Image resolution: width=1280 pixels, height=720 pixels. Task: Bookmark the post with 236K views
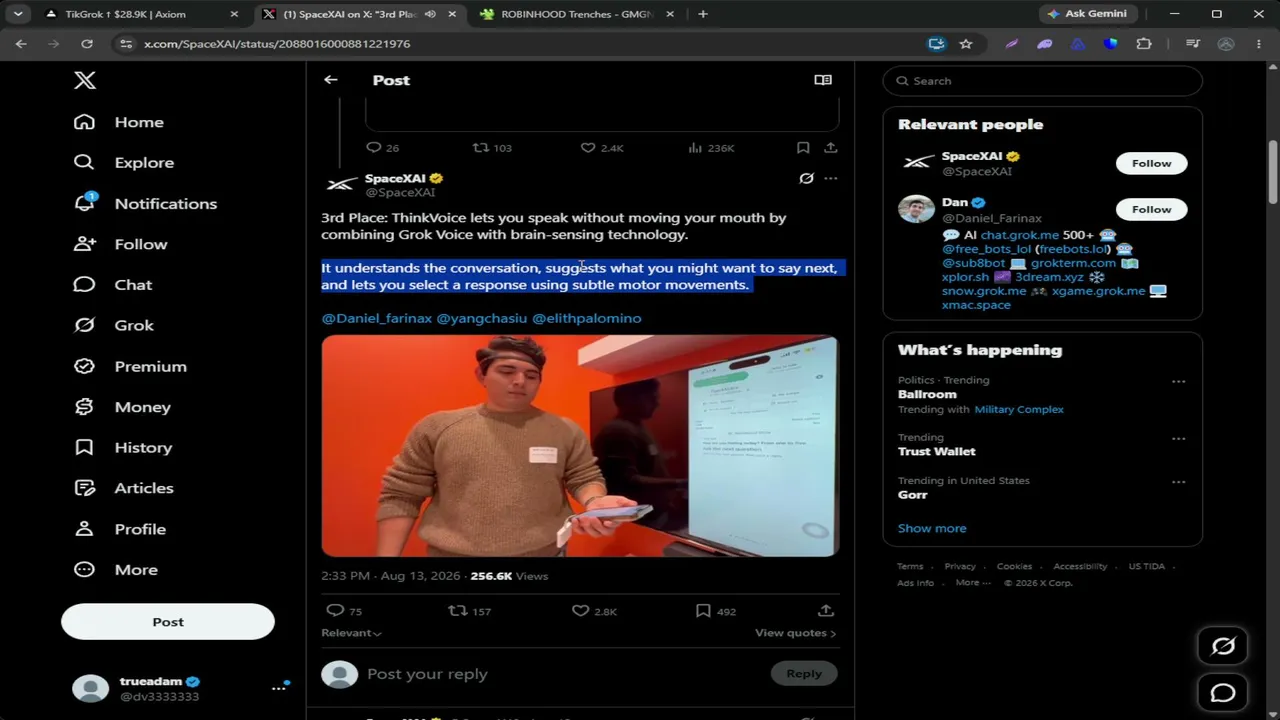(x=803, y=148)
